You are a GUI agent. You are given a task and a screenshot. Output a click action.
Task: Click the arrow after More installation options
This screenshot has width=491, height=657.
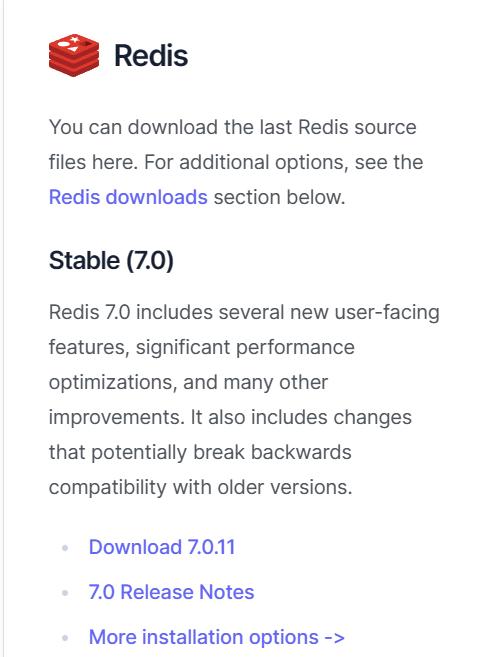point(334,638)
